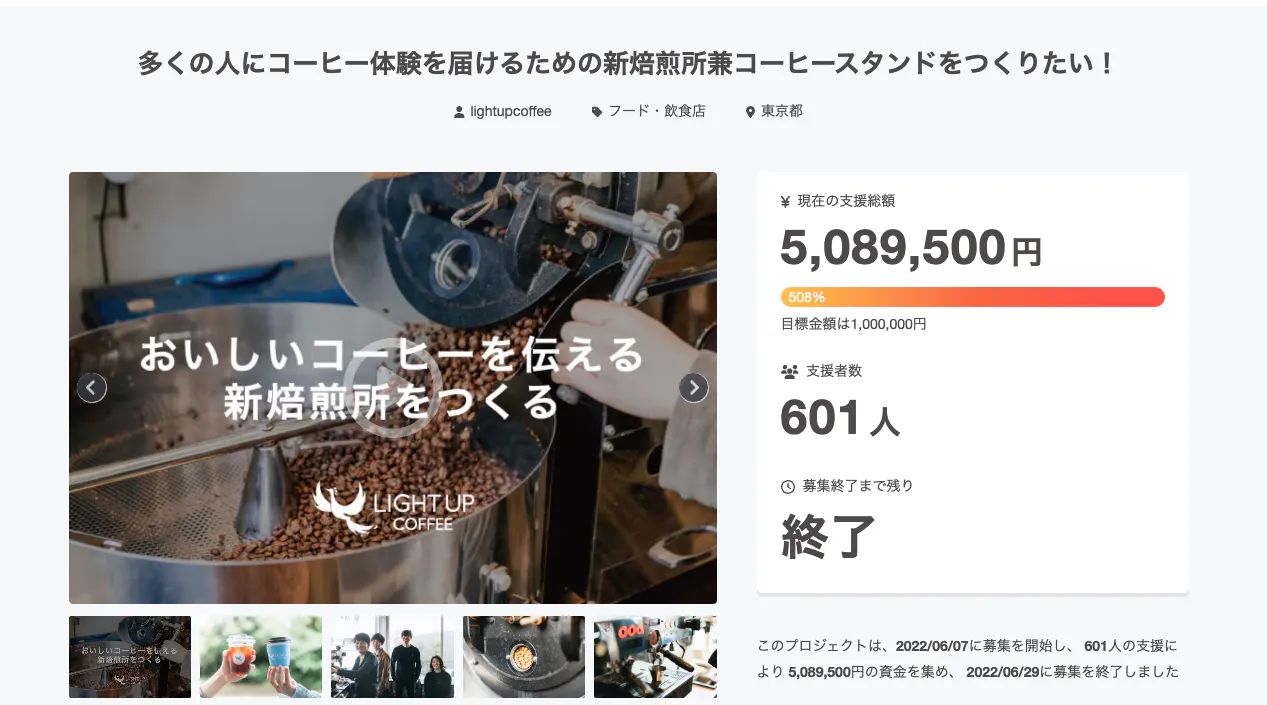Play the project video in main image
Image resolution: width=1267 pixels, height=705 pixels.
click(393, 388)
